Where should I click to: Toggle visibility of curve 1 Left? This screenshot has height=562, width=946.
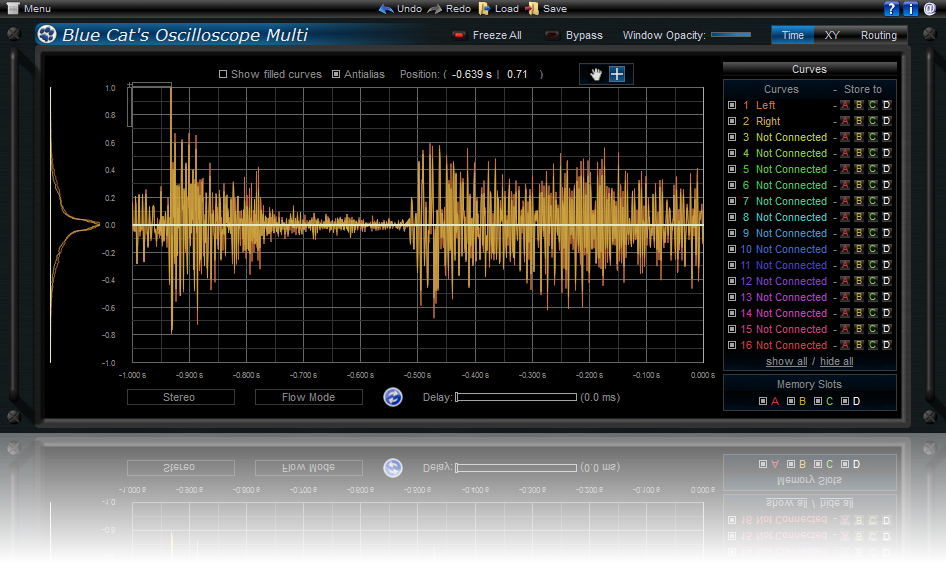[x=732, y=105]
